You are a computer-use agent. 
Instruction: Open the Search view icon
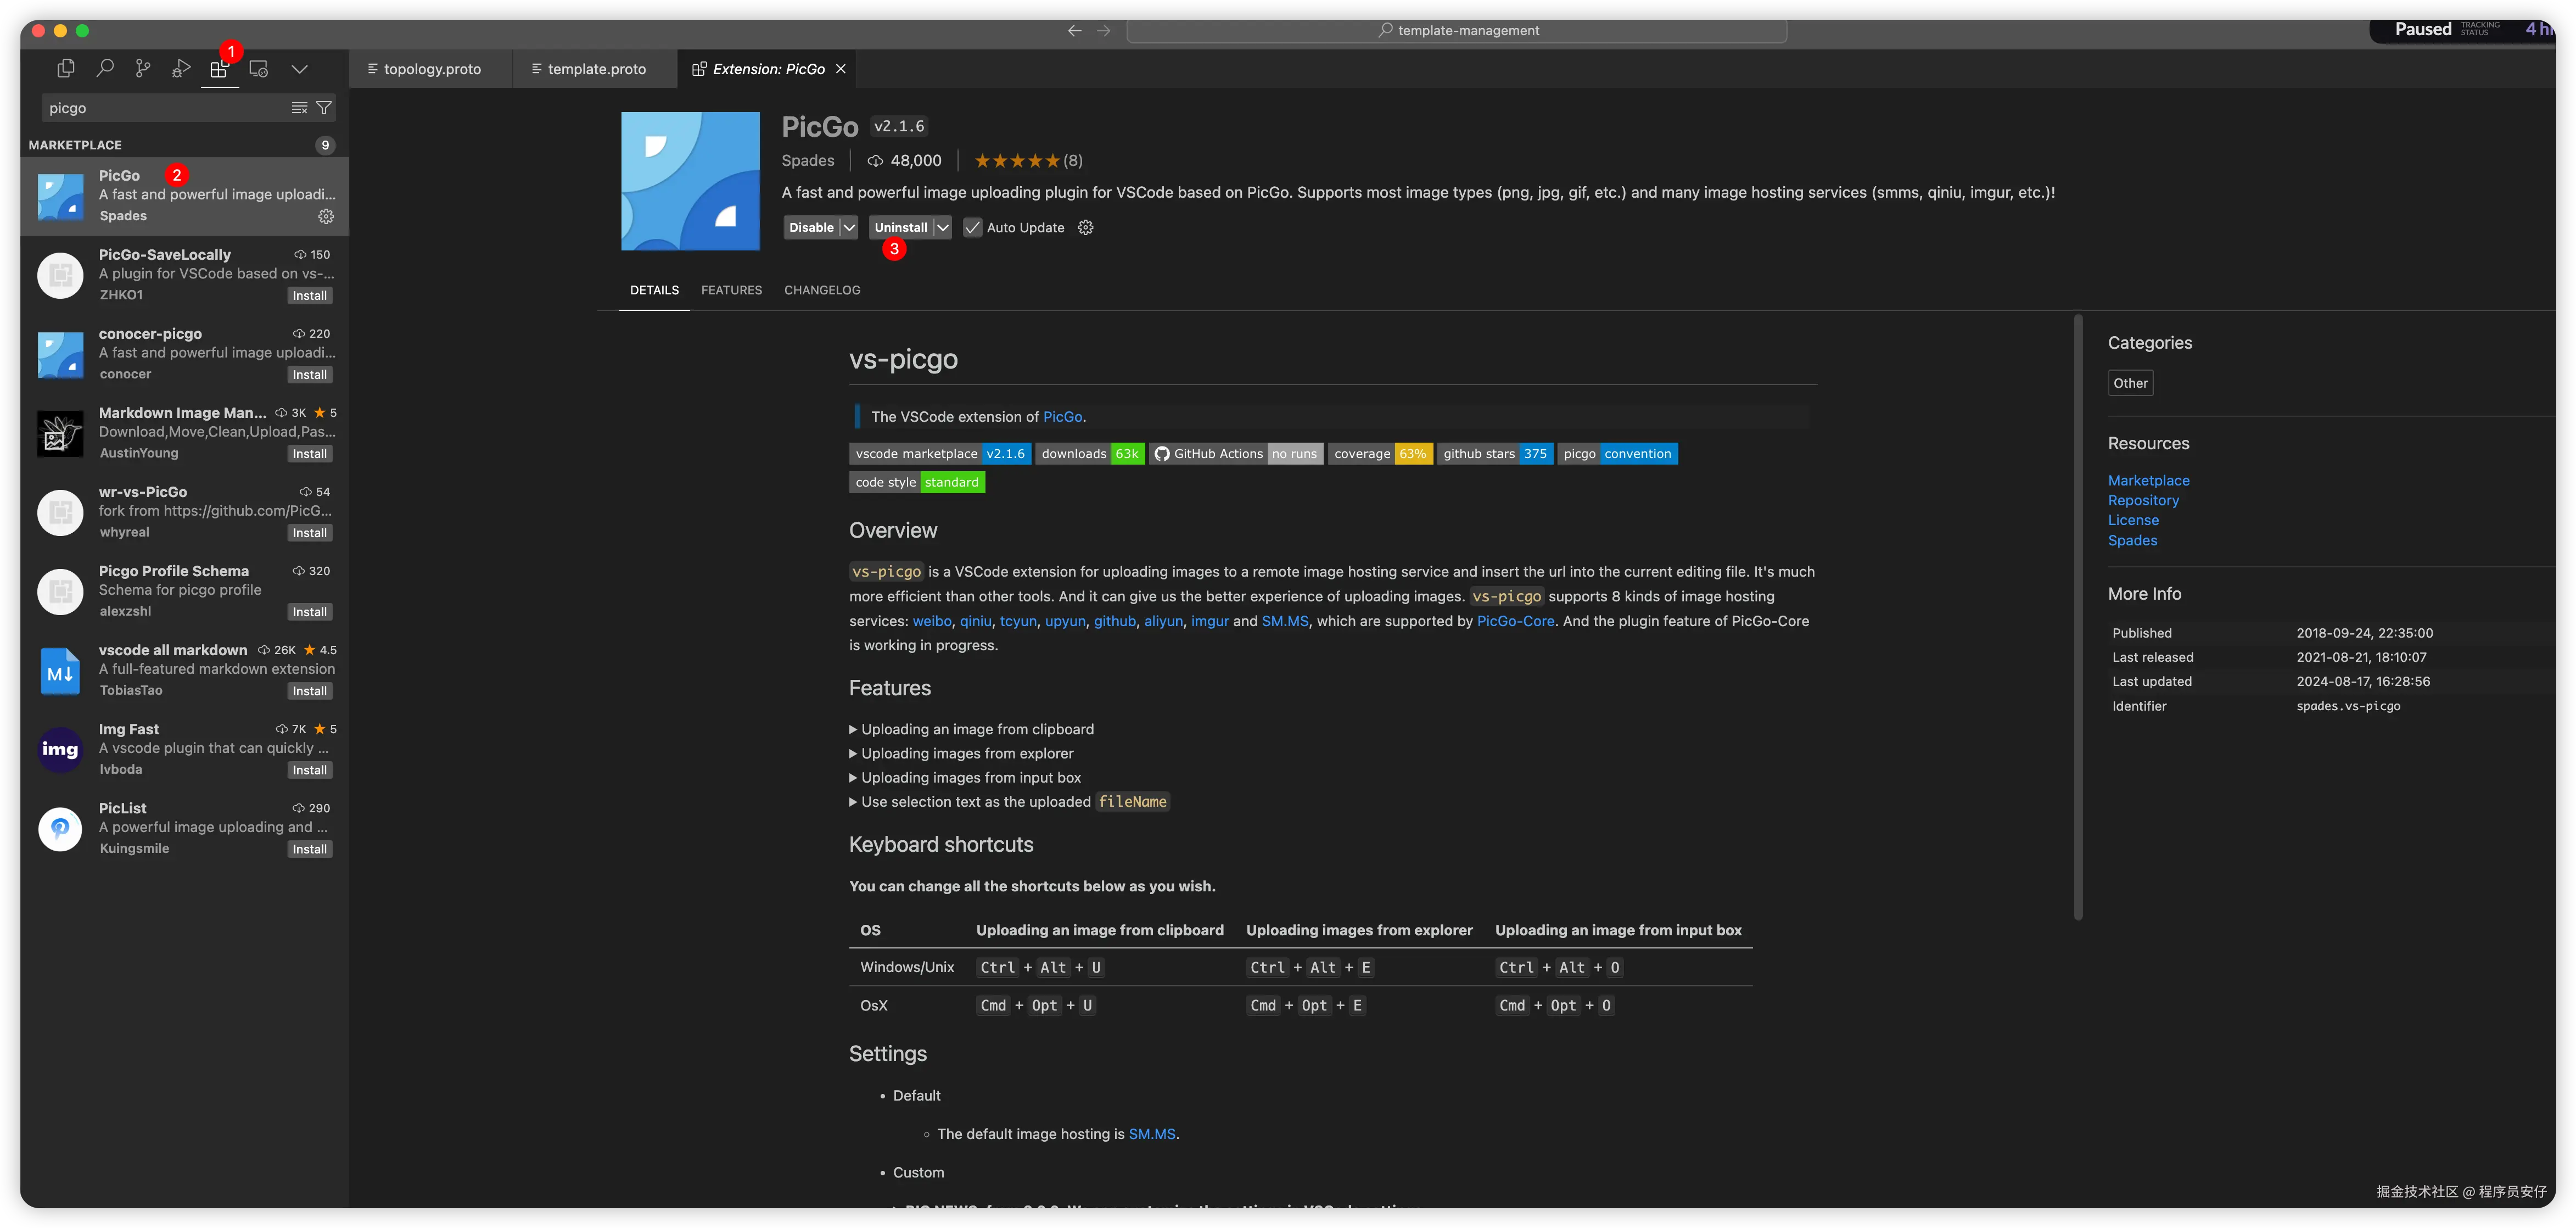pos(104,68)
